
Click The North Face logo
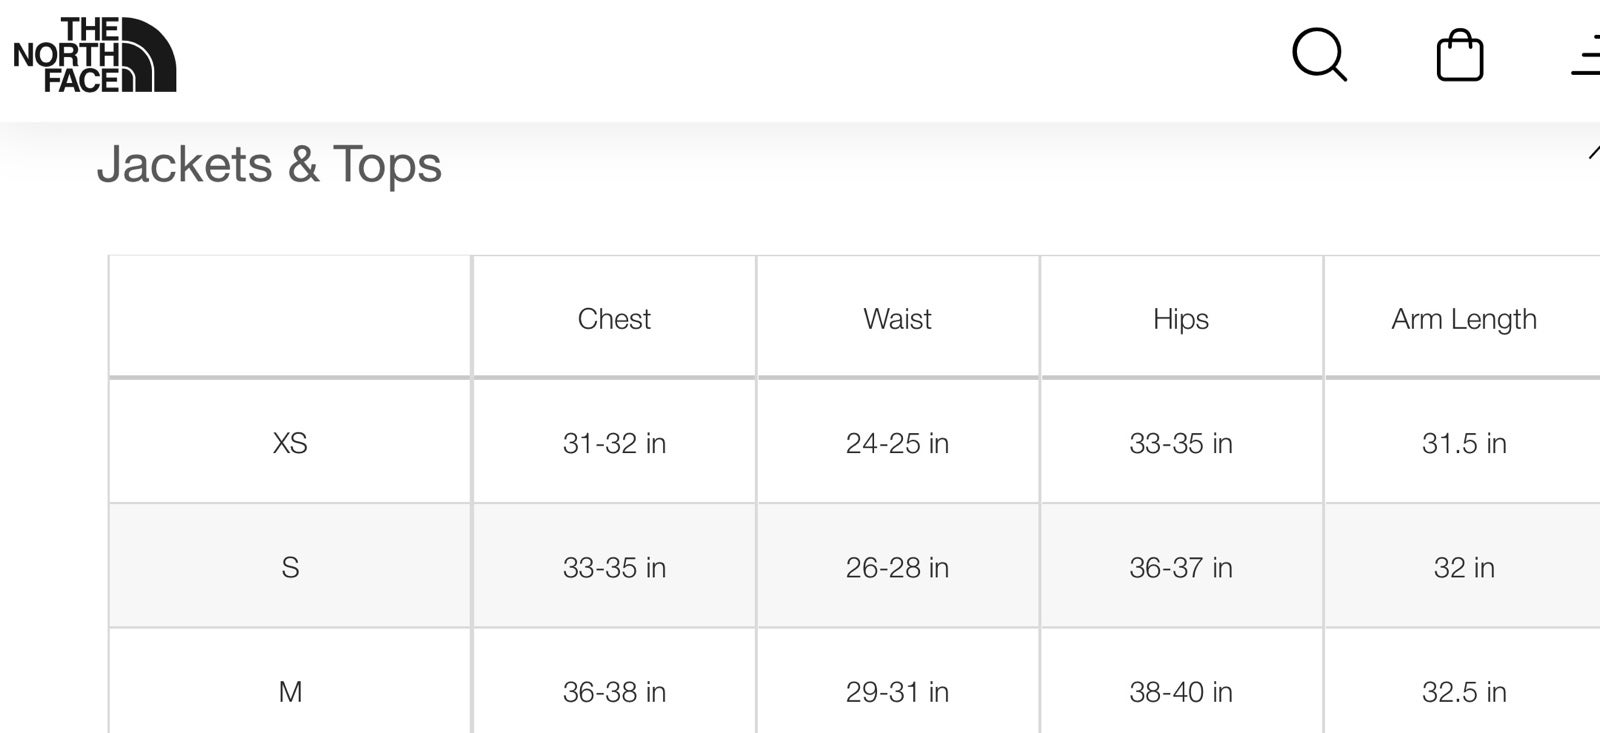94,55
